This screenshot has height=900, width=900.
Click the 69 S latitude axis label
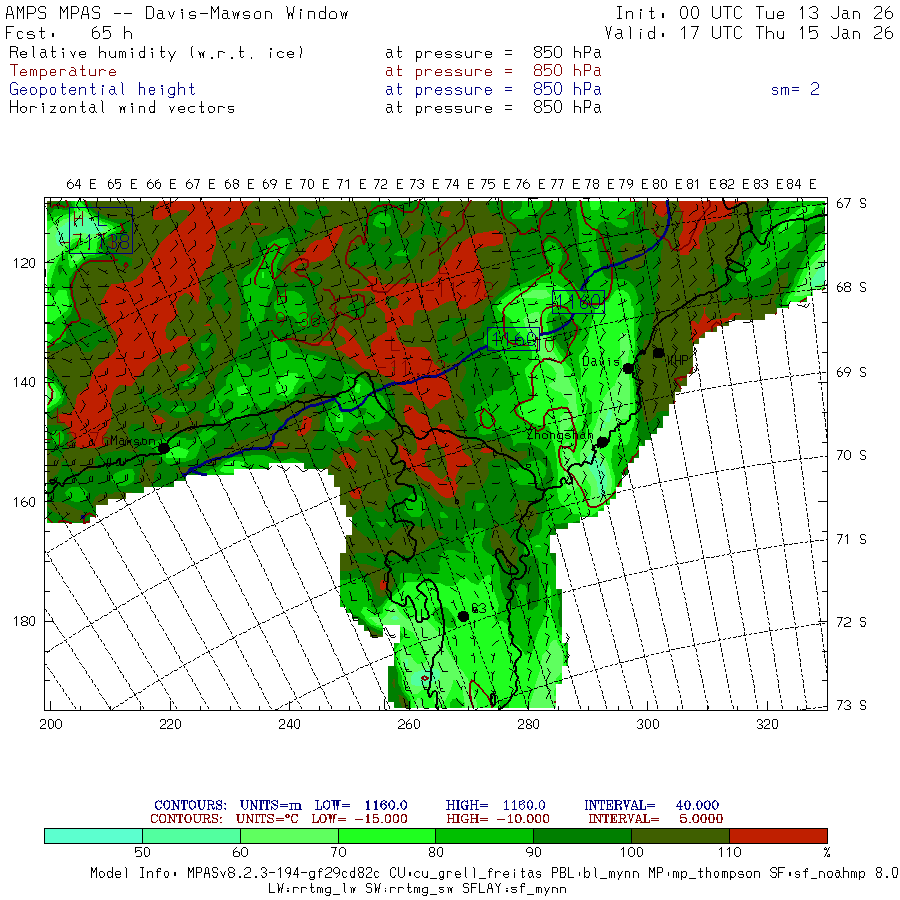[x=851, y=372]
